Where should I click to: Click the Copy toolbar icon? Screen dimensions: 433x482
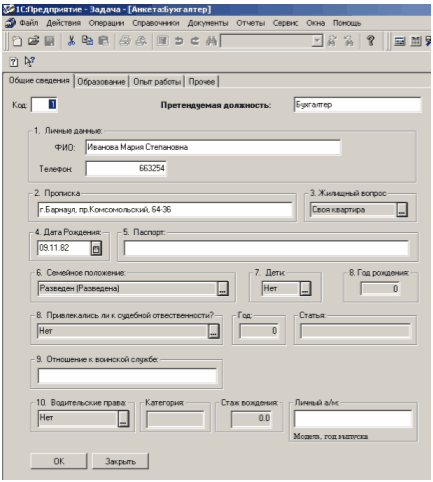[x=87, y=41]
